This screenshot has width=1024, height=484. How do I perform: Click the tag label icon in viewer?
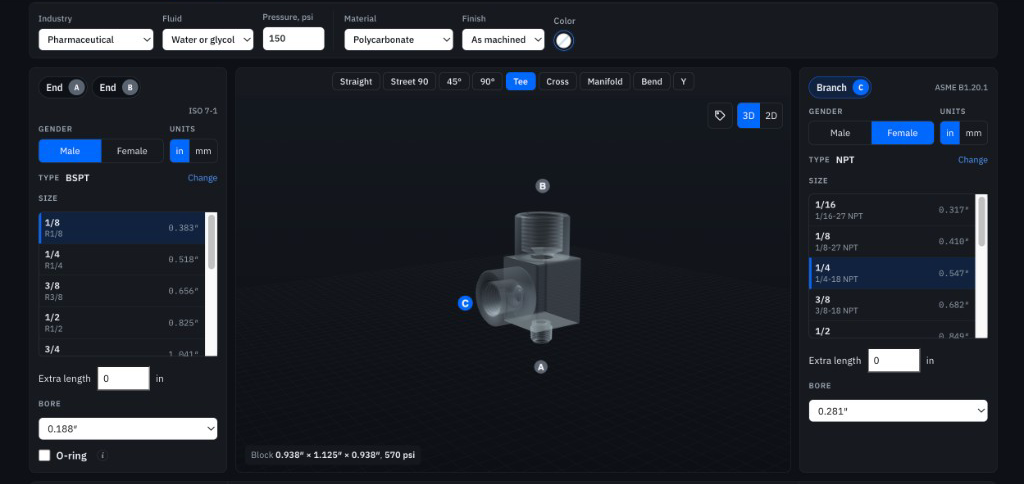pos(720,116)
